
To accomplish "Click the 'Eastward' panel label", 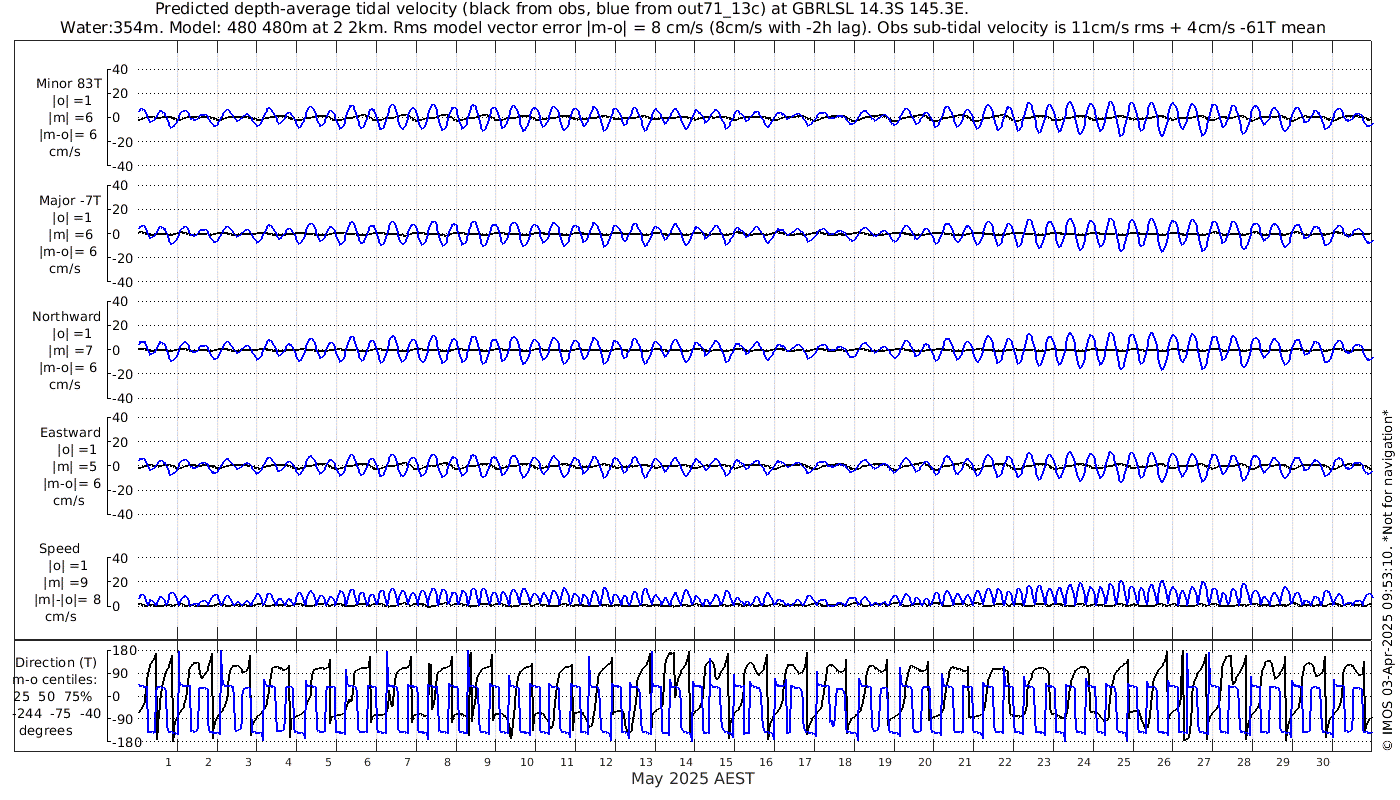I will pos(70,433).
